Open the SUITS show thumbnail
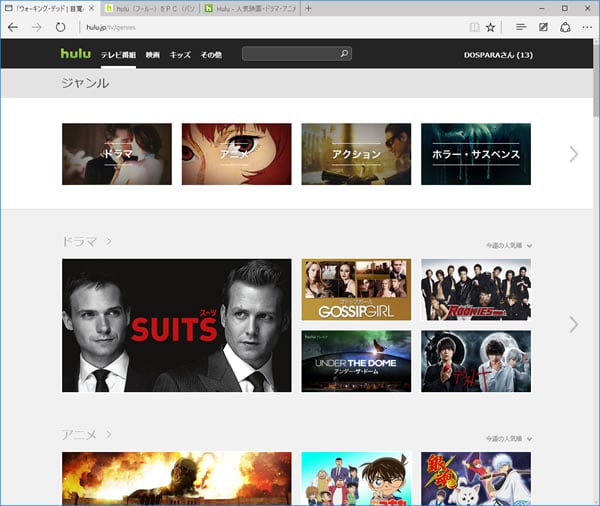The image size is (600, 506). coord(177,325)
